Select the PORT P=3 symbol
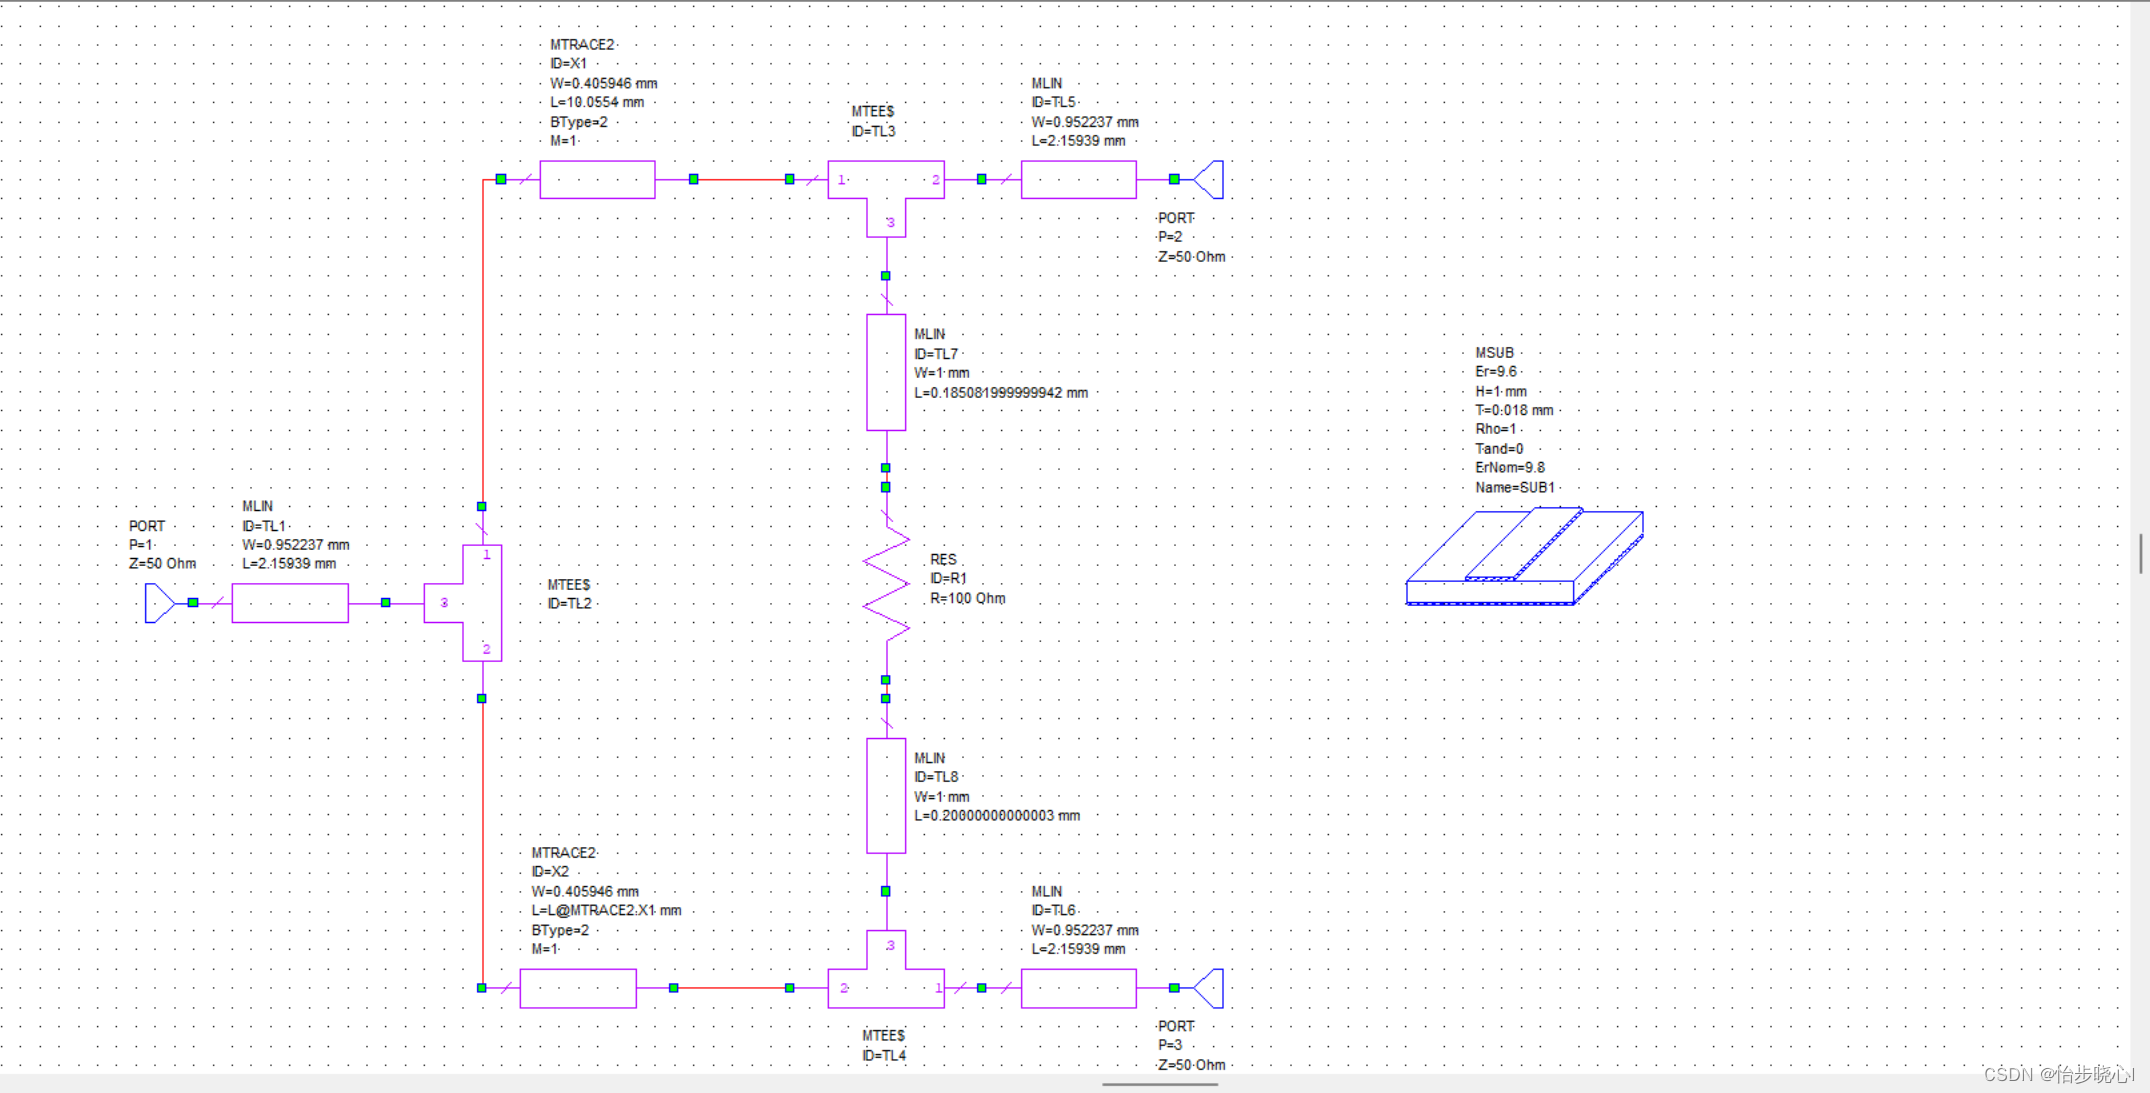This screenshot has height=1093, width=2150. point(1208,988)
